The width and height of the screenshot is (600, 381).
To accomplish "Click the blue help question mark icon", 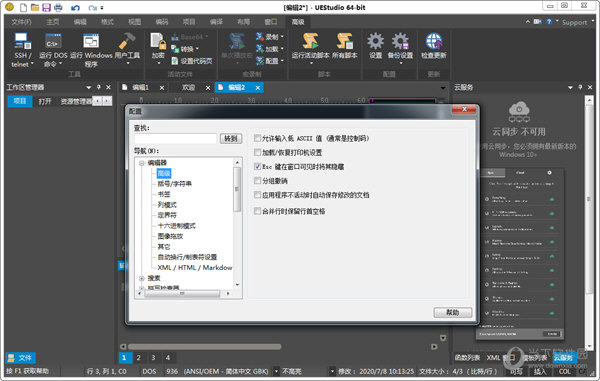I will [549, 22].
